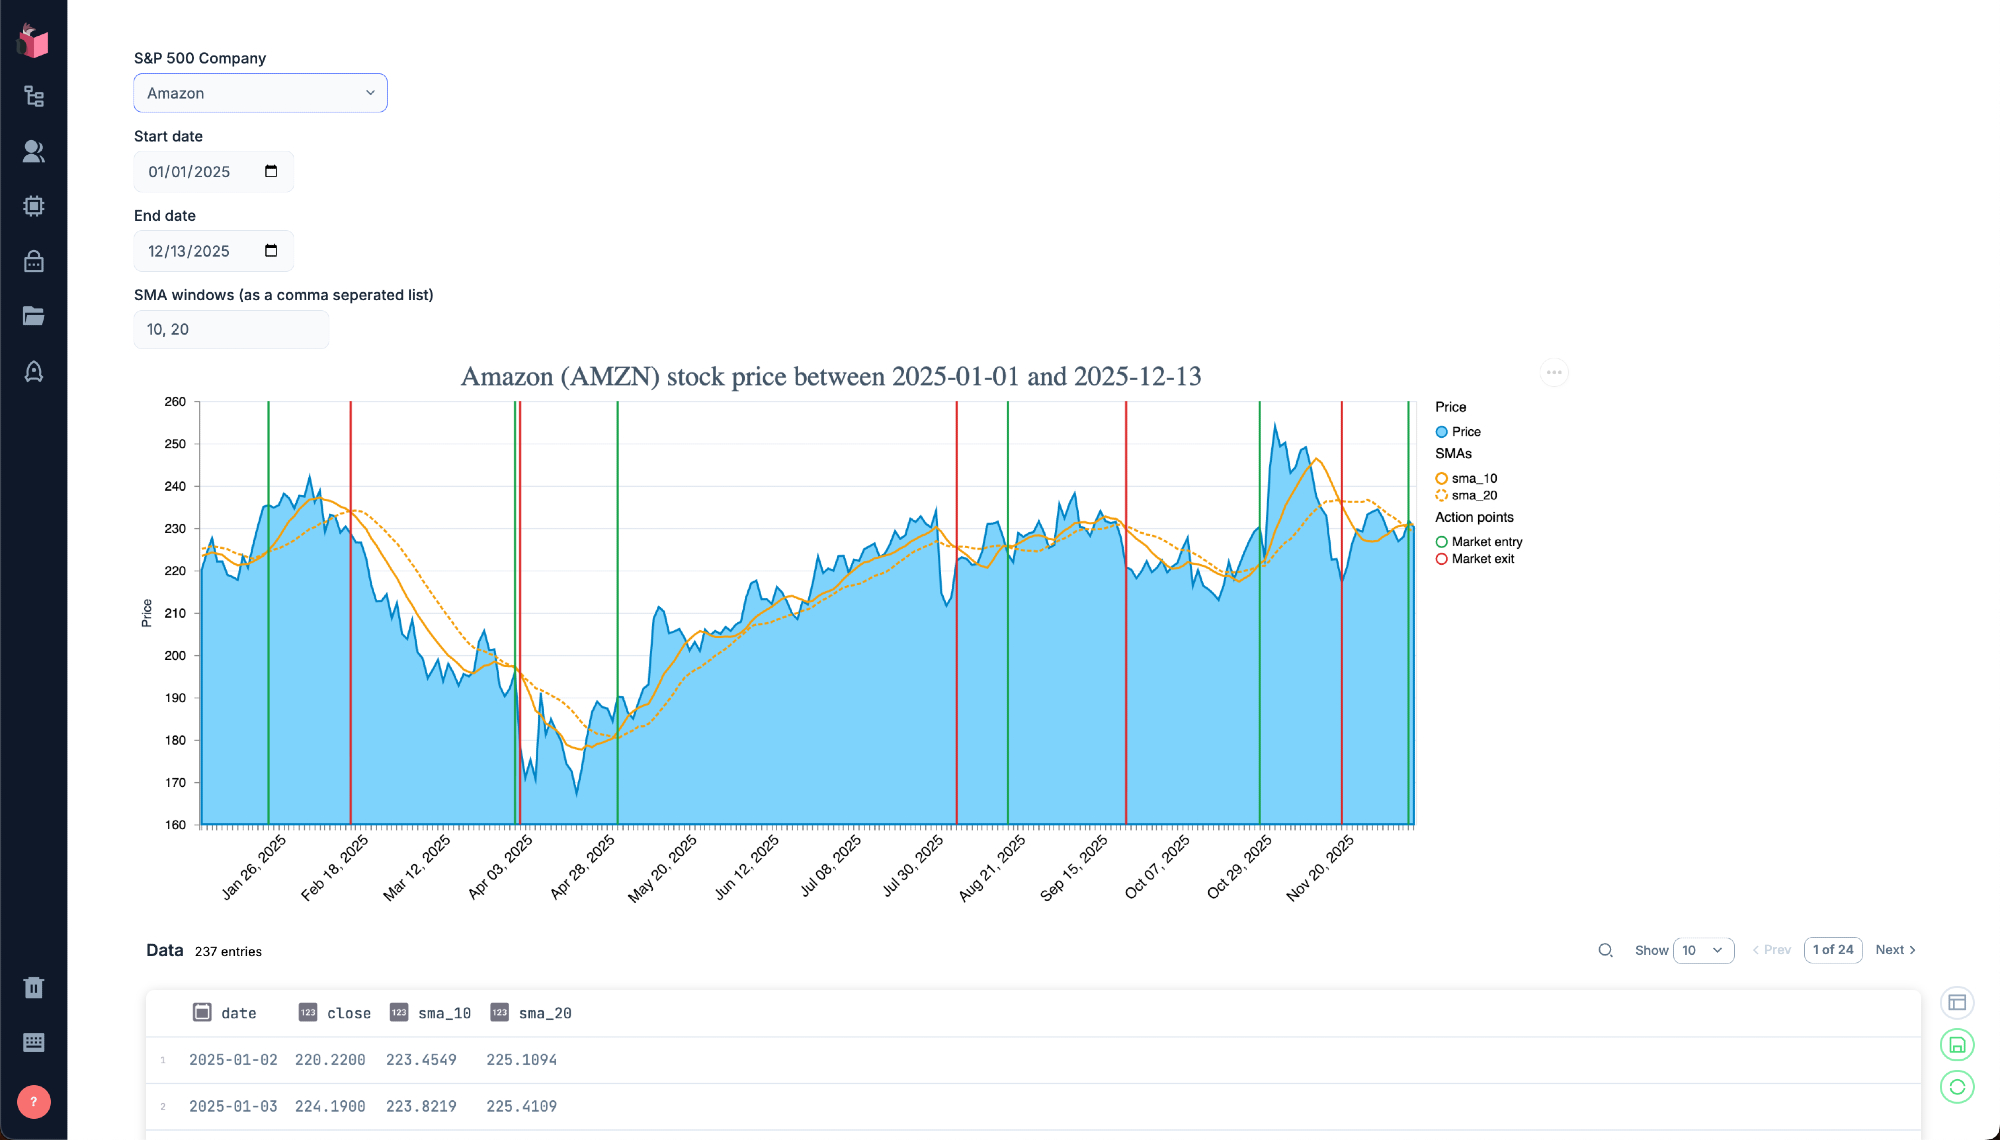Toggle Price series in chart legend

coord(1465,432)
